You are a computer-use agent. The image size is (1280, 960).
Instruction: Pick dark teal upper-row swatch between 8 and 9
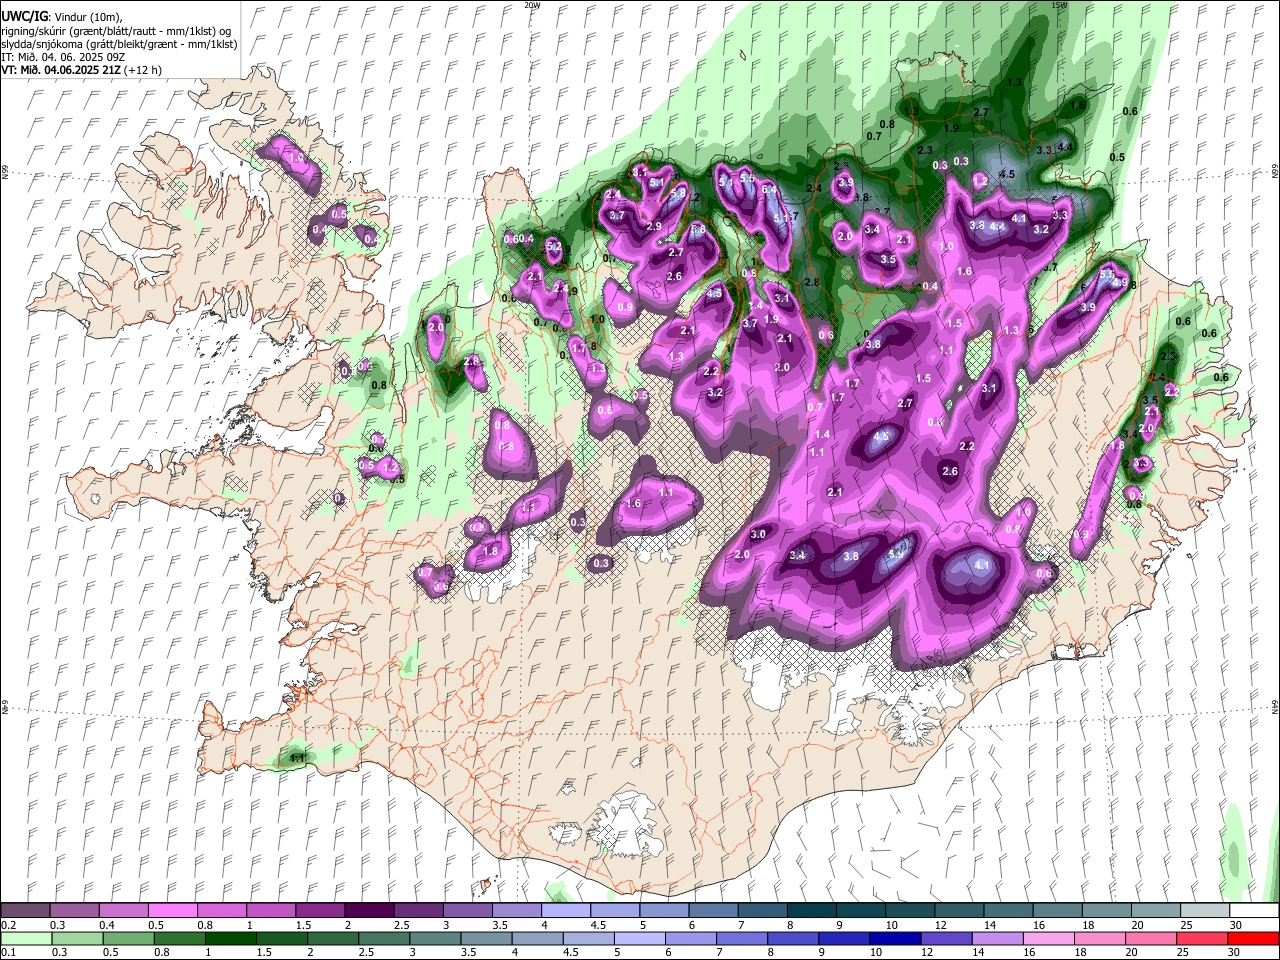(812, 911)
